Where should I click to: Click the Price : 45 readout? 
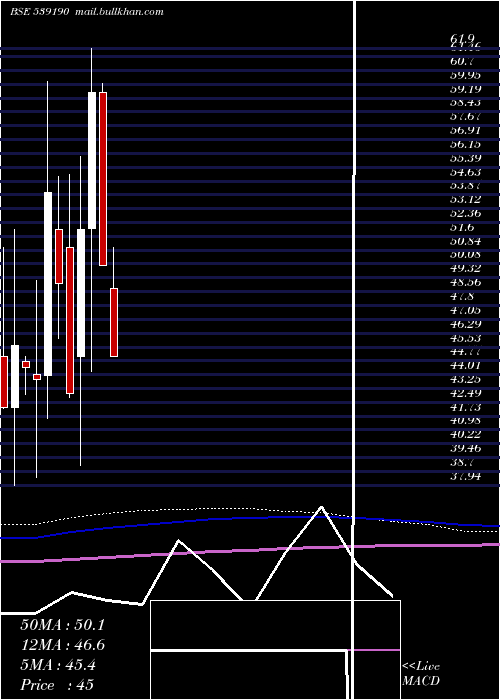(57, 685)
